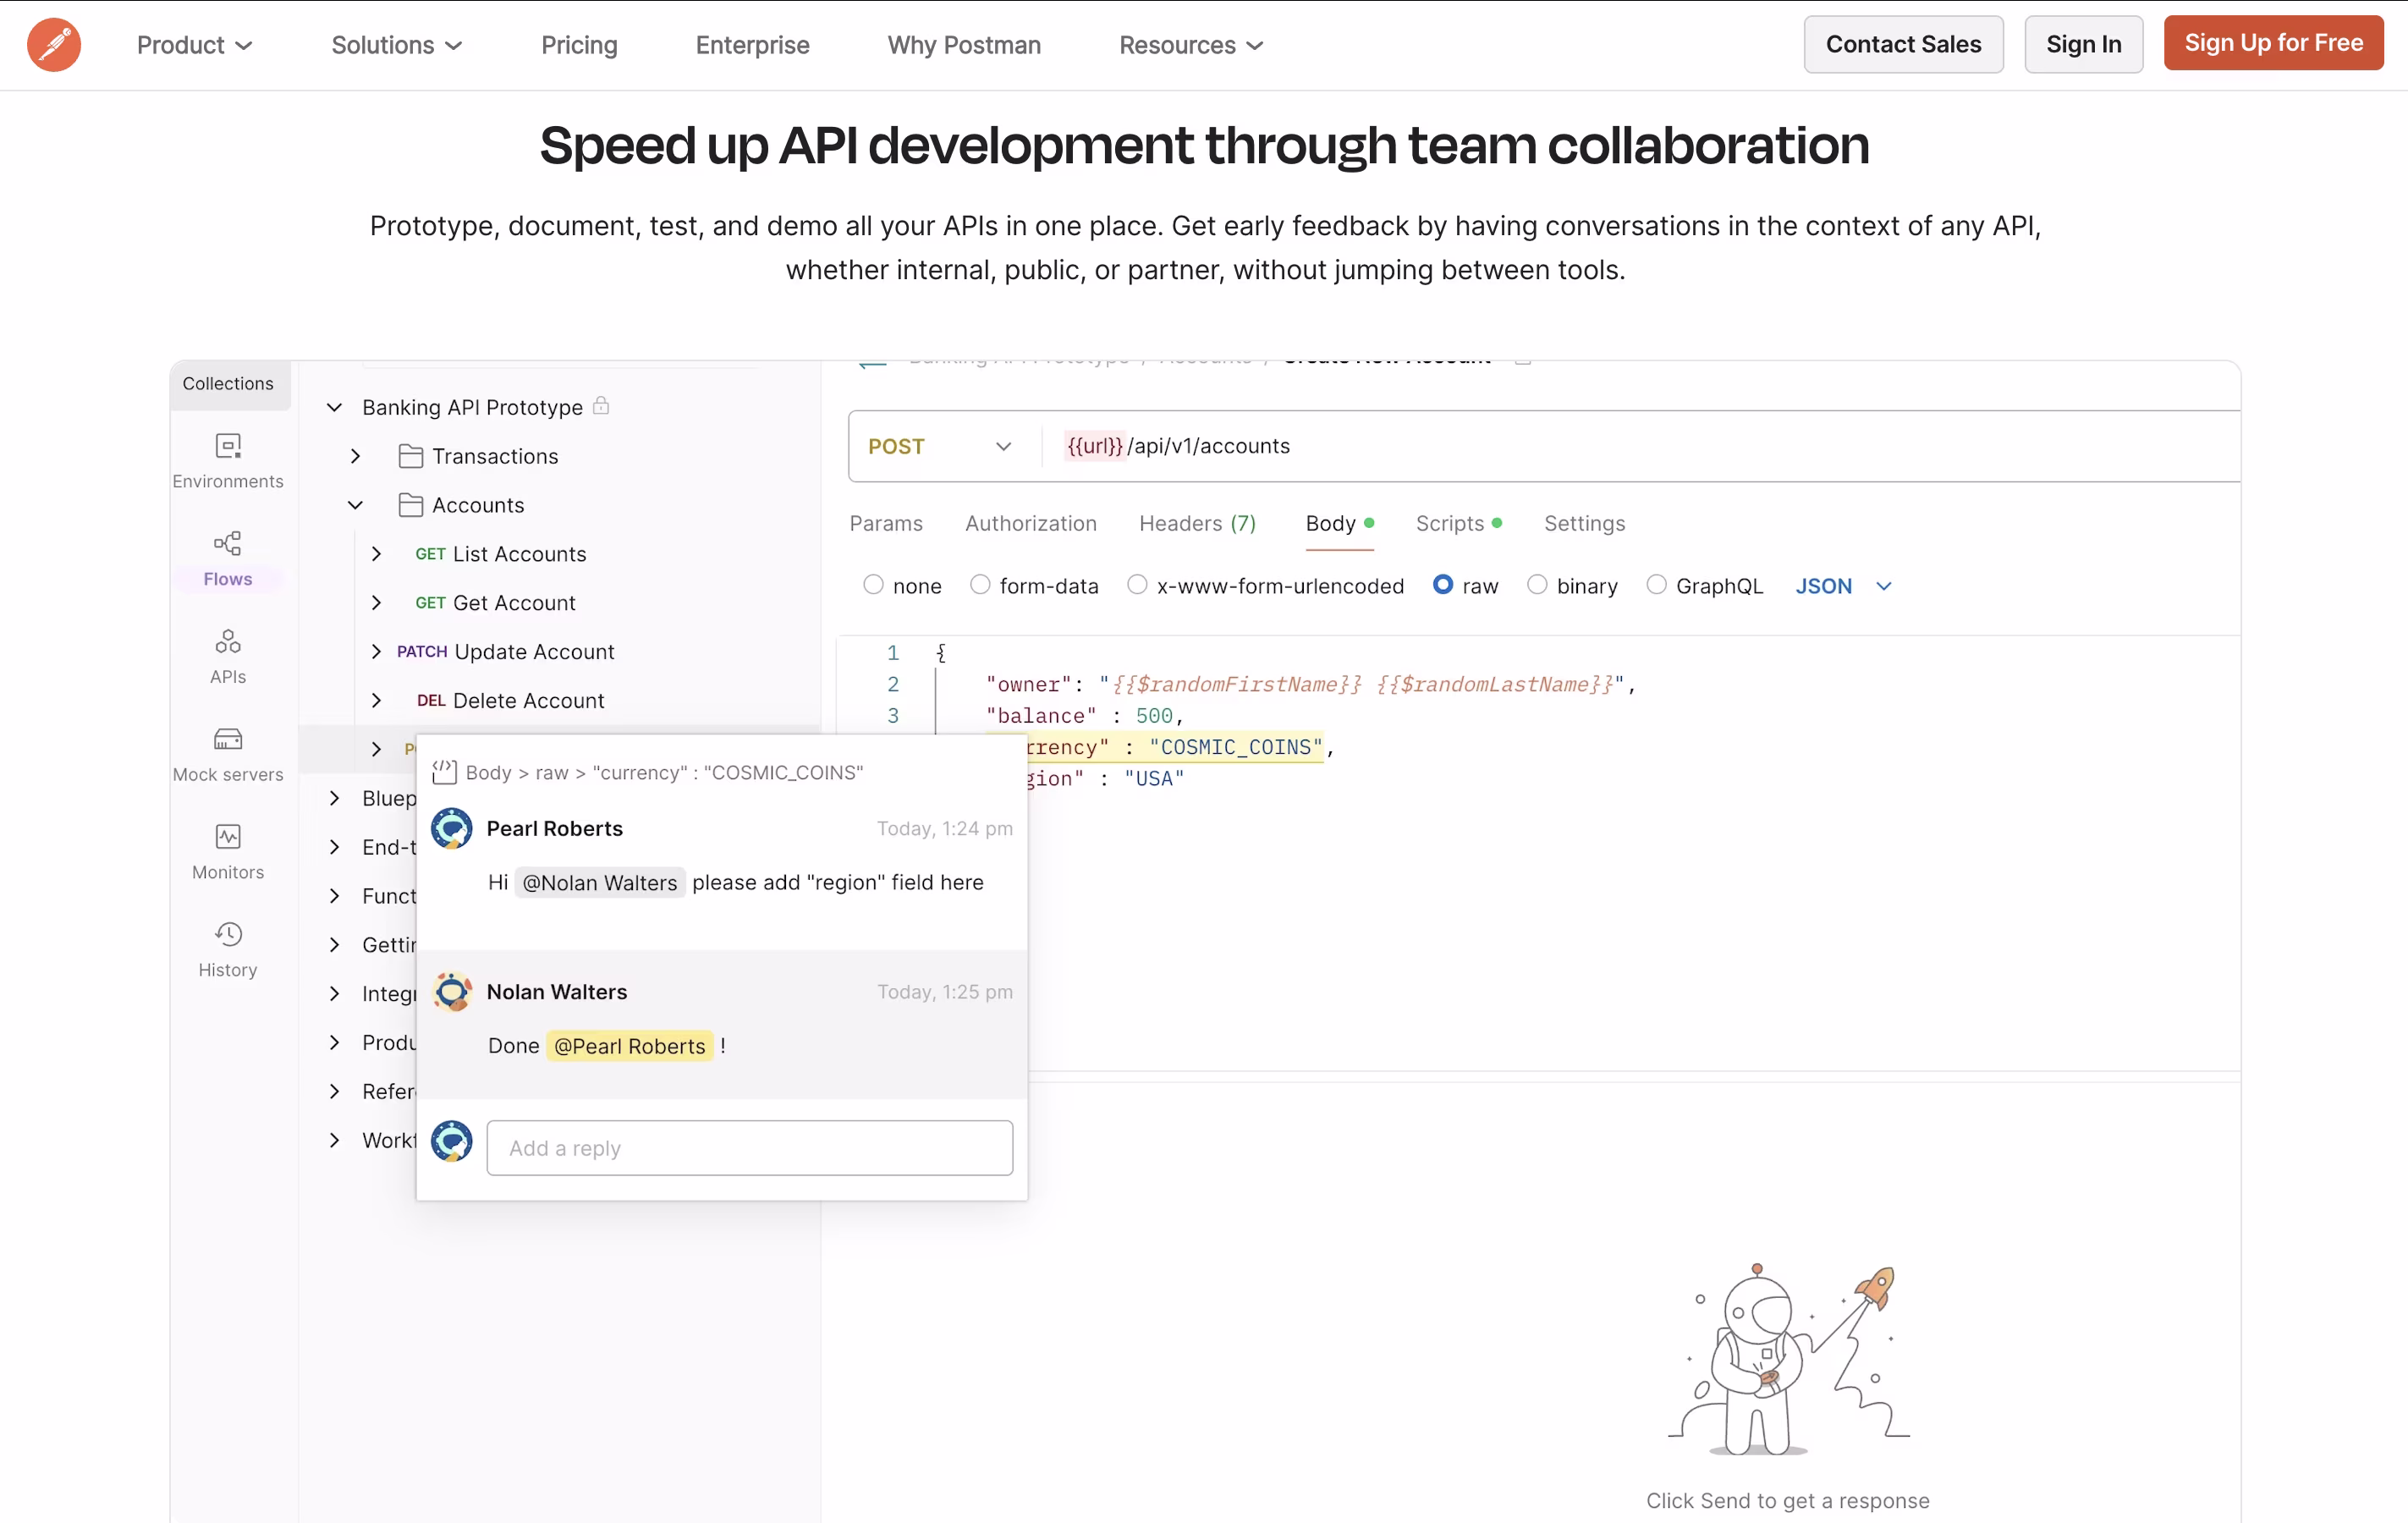This screenshot has height=1523, width=2408.
Task: Open the Environments sidebar icon
Action: [x=228, y=446]
